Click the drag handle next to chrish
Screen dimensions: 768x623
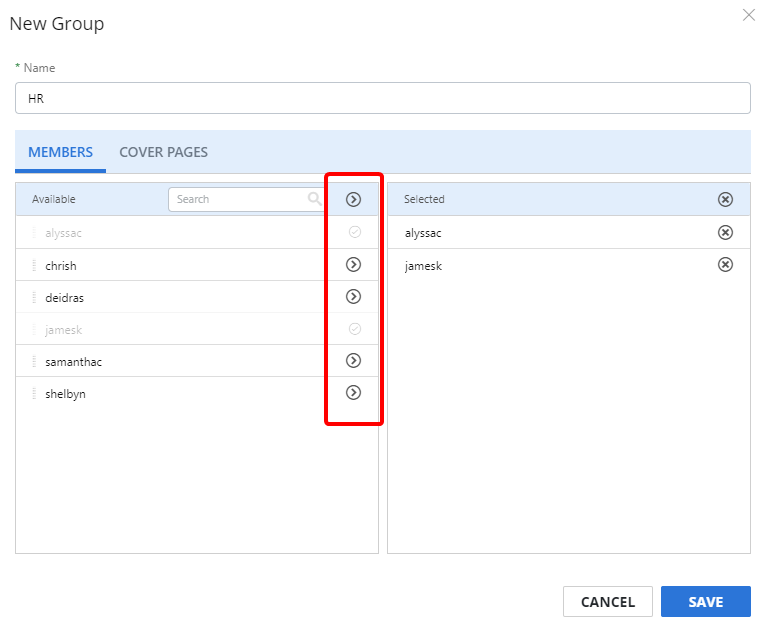(x=34, y=265)
